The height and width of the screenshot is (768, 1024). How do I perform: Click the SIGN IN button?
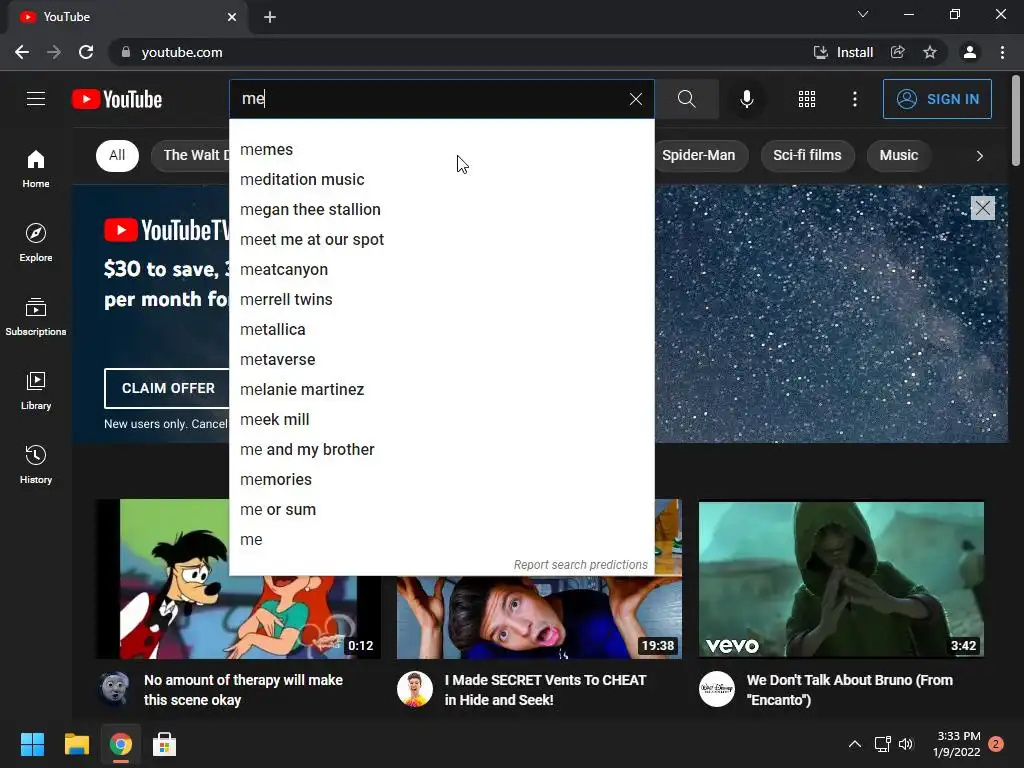[x=937, y=99]
